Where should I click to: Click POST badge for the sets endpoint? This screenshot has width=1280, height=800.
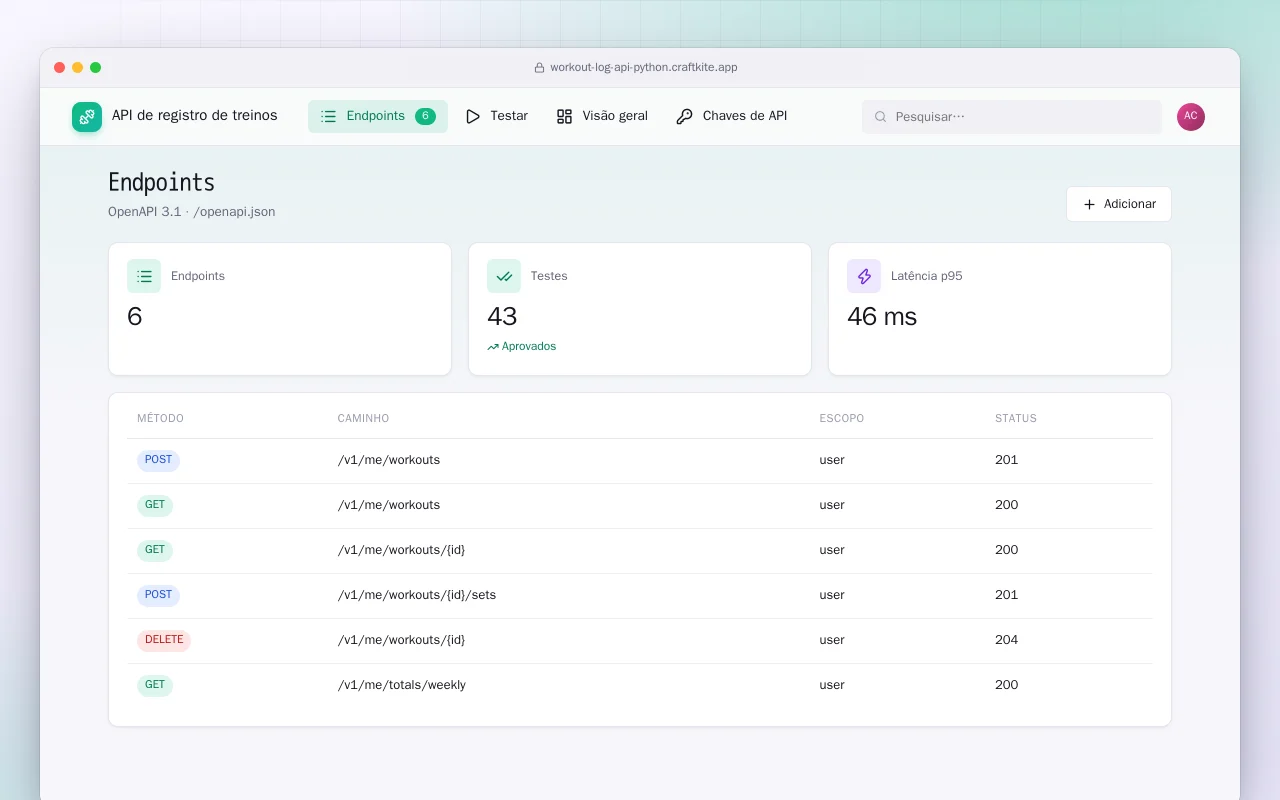click(158, 595)
